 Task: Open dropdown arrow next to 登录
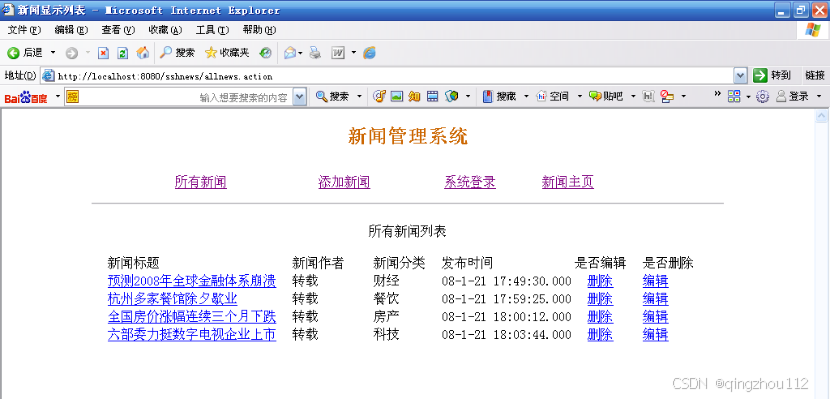point(819,96)
